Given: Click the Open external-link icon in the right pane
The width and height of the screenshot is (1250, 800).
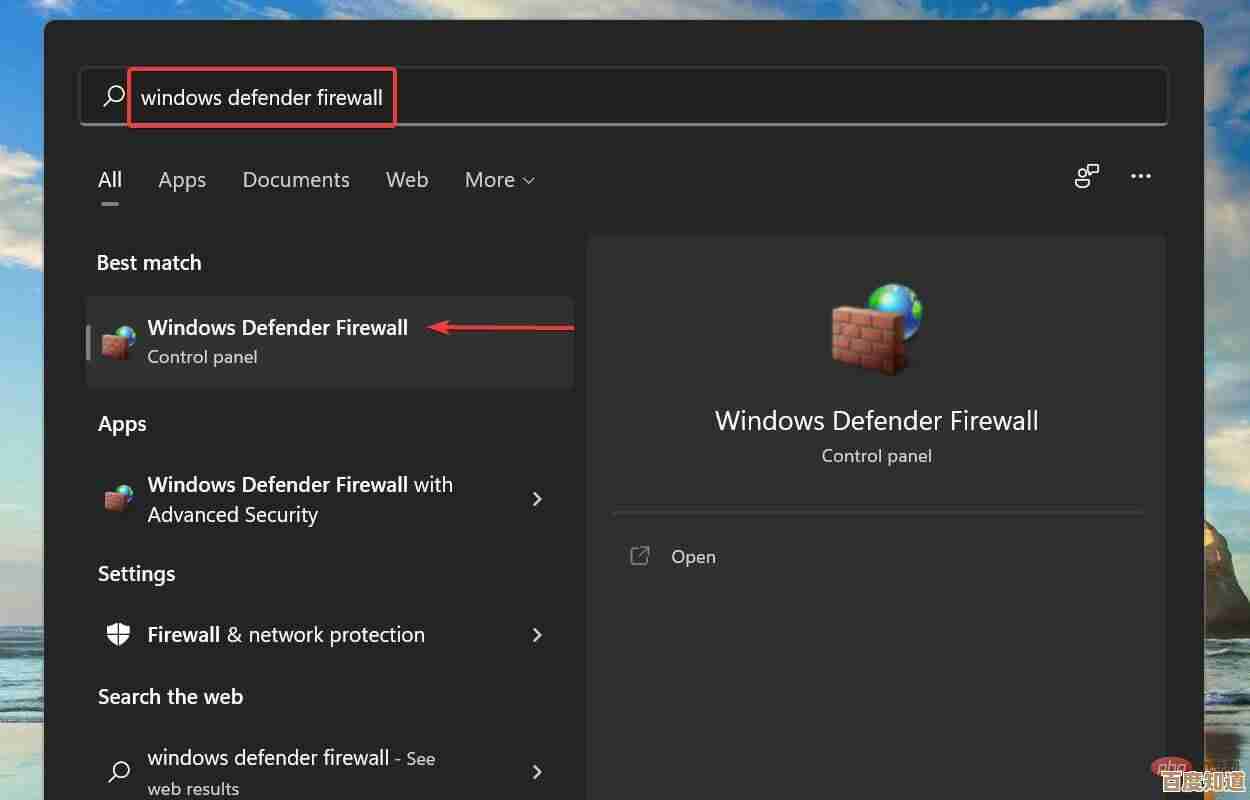Looking at the screenshot, I should coord(639,556).
